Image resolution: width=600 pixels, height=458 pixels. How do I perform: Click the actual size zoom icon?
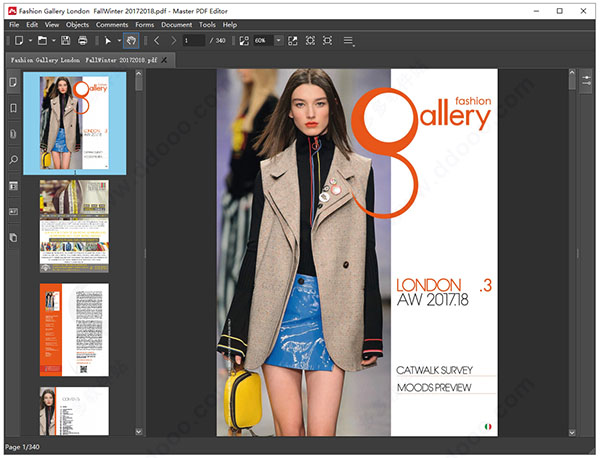point(293,41)
